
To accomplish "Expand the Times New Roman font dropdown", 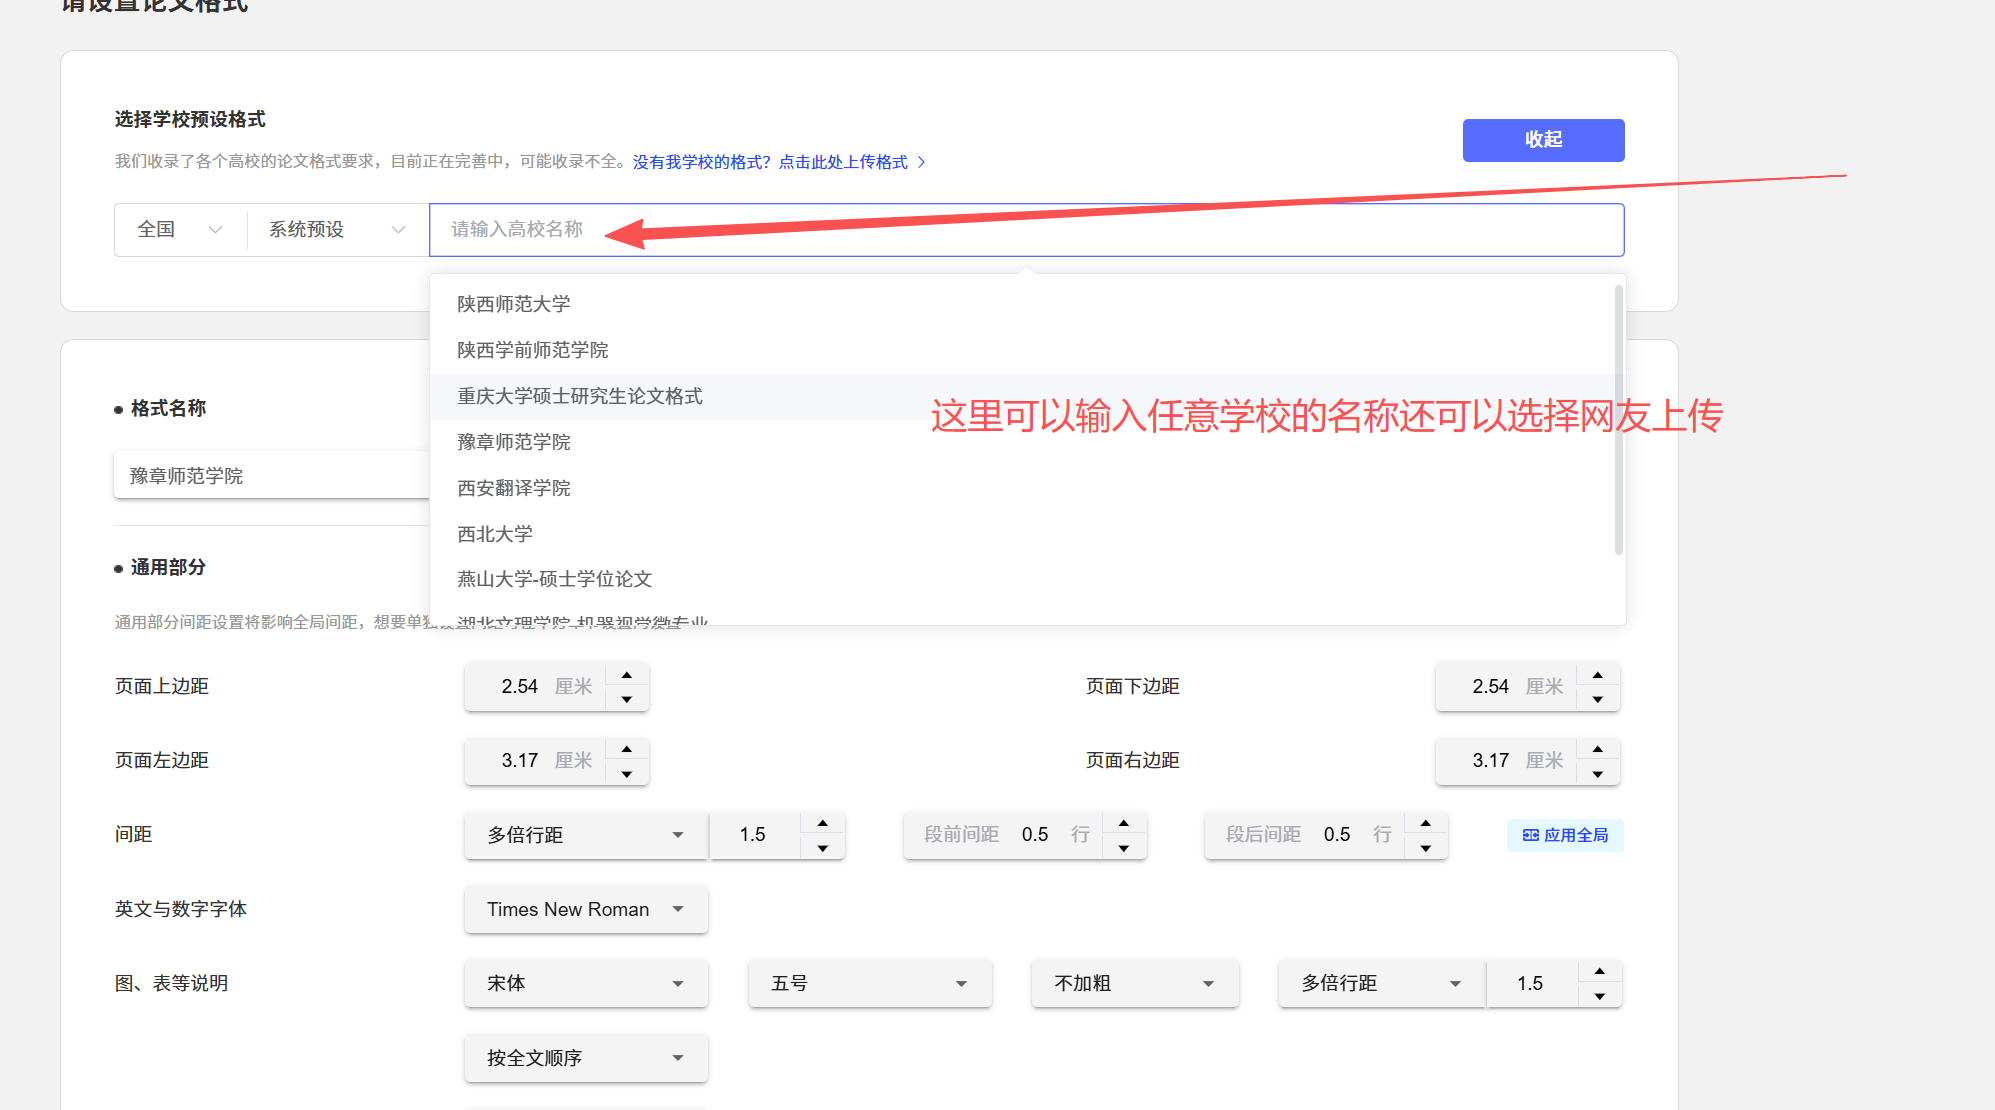I will coord(586,909).
